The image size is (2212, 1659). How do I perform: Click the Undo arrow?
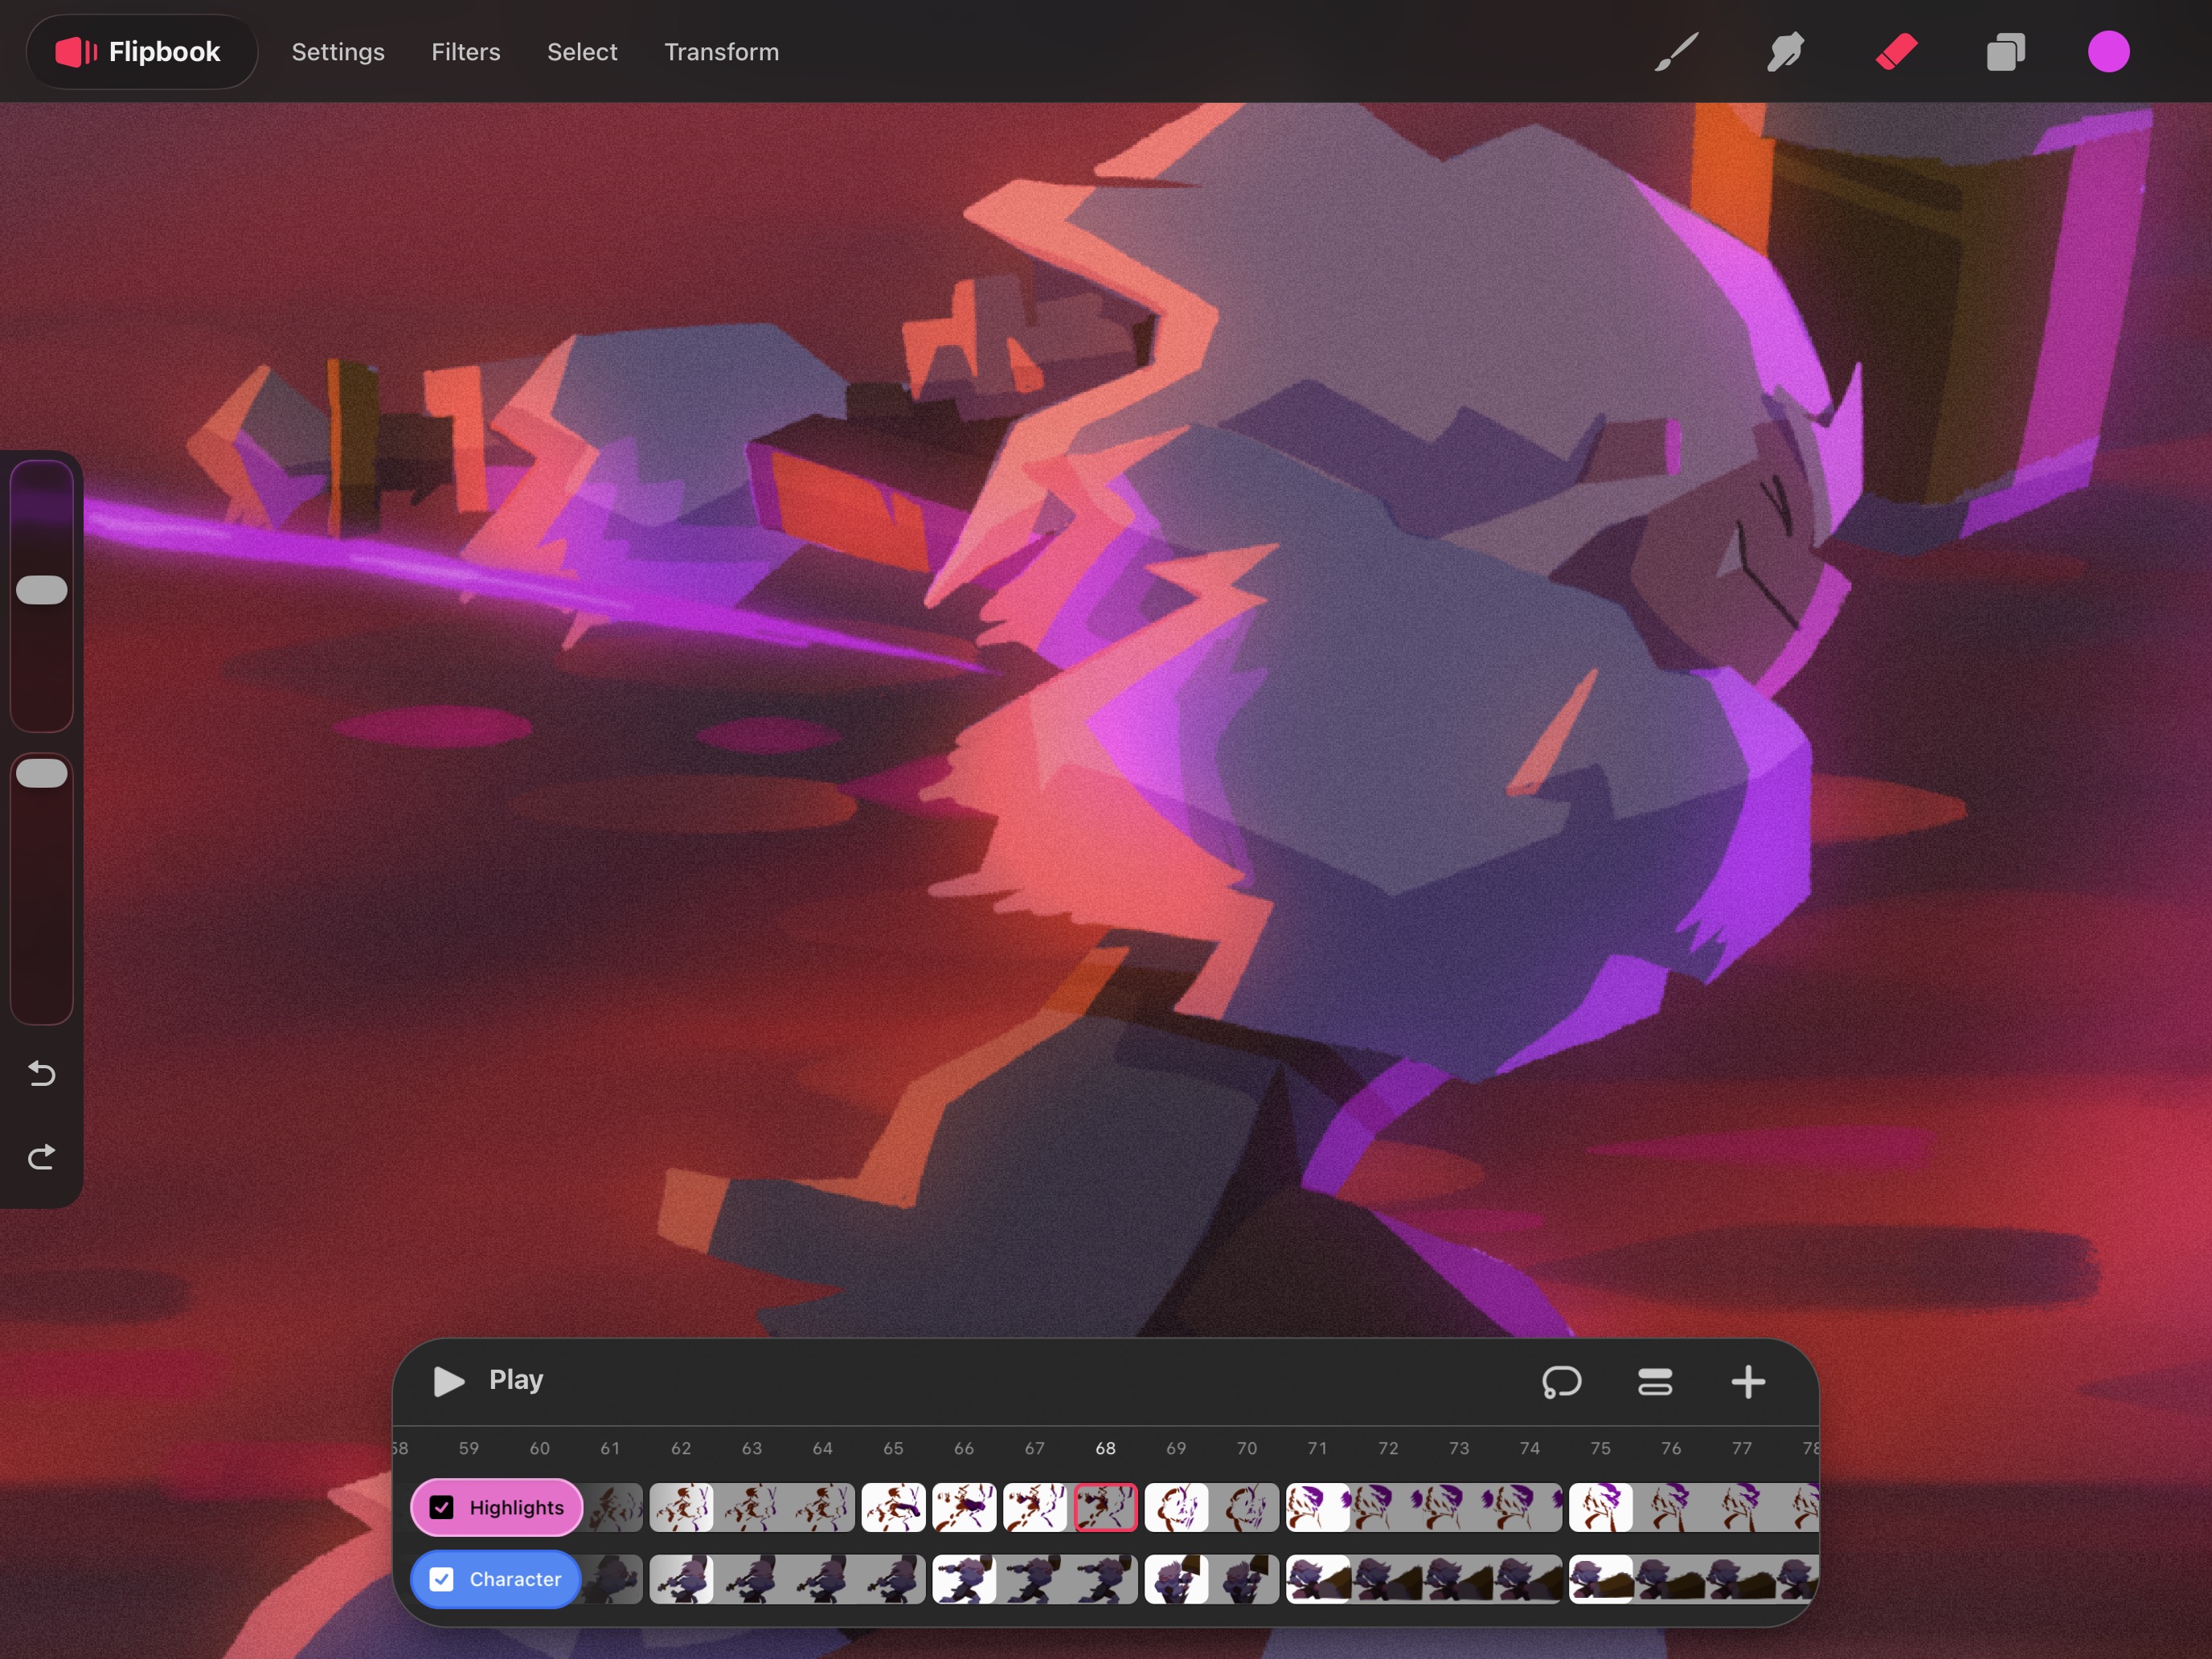(x=41, y=1074)
